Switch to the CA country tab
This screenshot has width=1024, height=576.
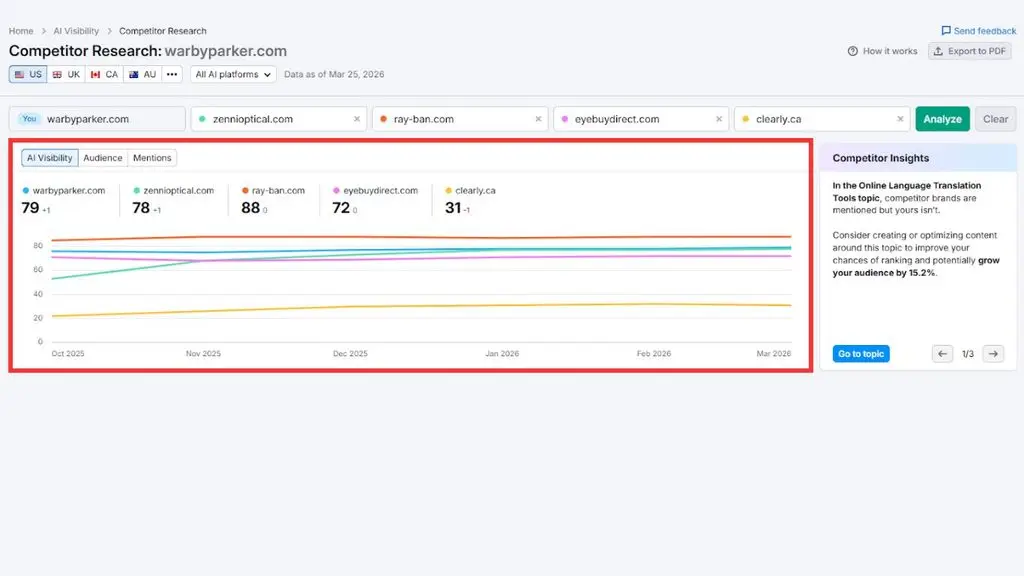(x=104, y=74)
